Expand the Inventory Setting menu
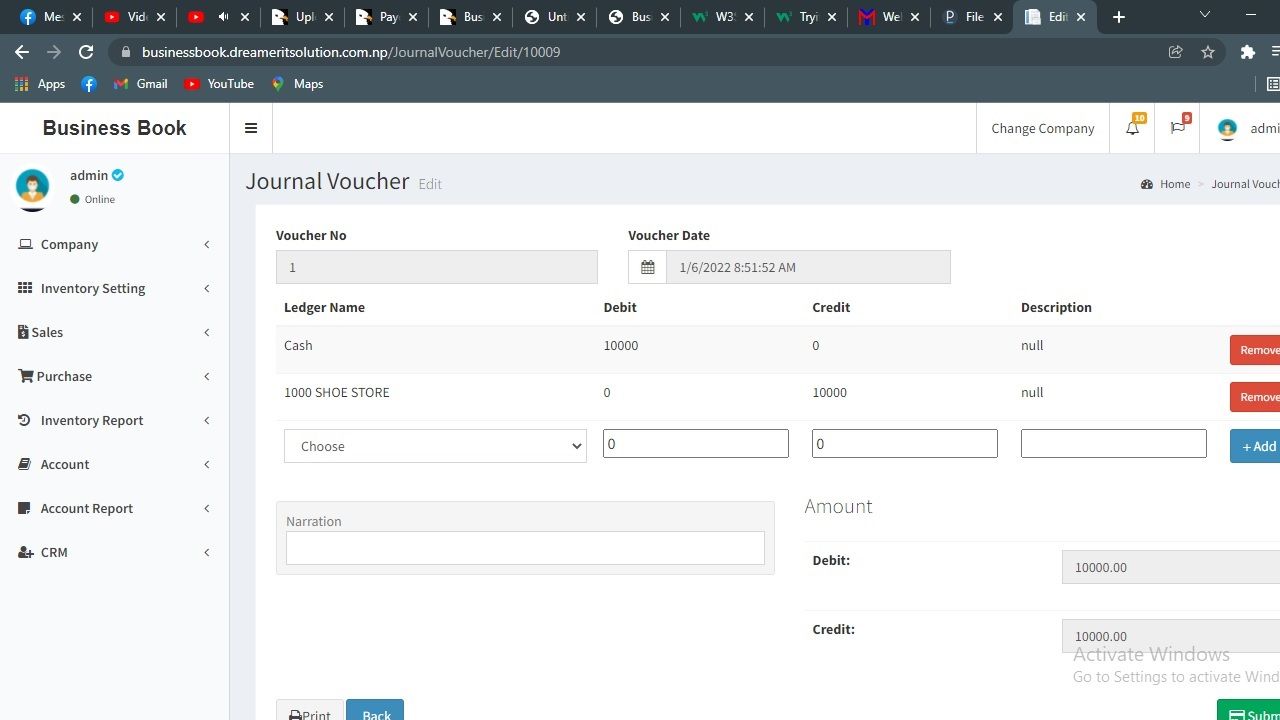 (x=114, y=288)
